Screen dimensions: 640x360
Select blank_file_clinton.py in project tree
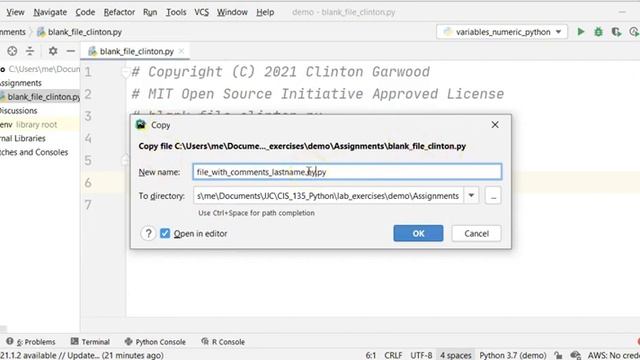click(x=40, y=97)
